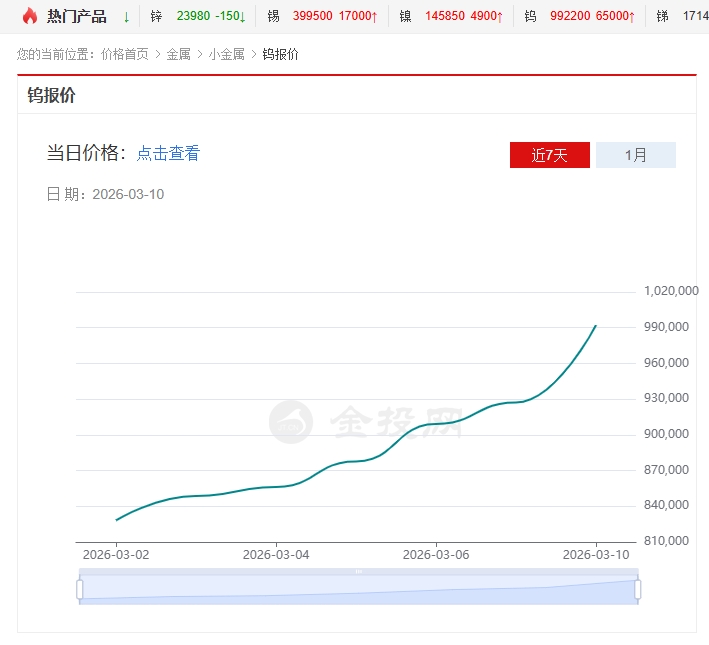Open the 锌 price ticker item
709x645 pixels.
pyautogui.click(x=198, y=16)
